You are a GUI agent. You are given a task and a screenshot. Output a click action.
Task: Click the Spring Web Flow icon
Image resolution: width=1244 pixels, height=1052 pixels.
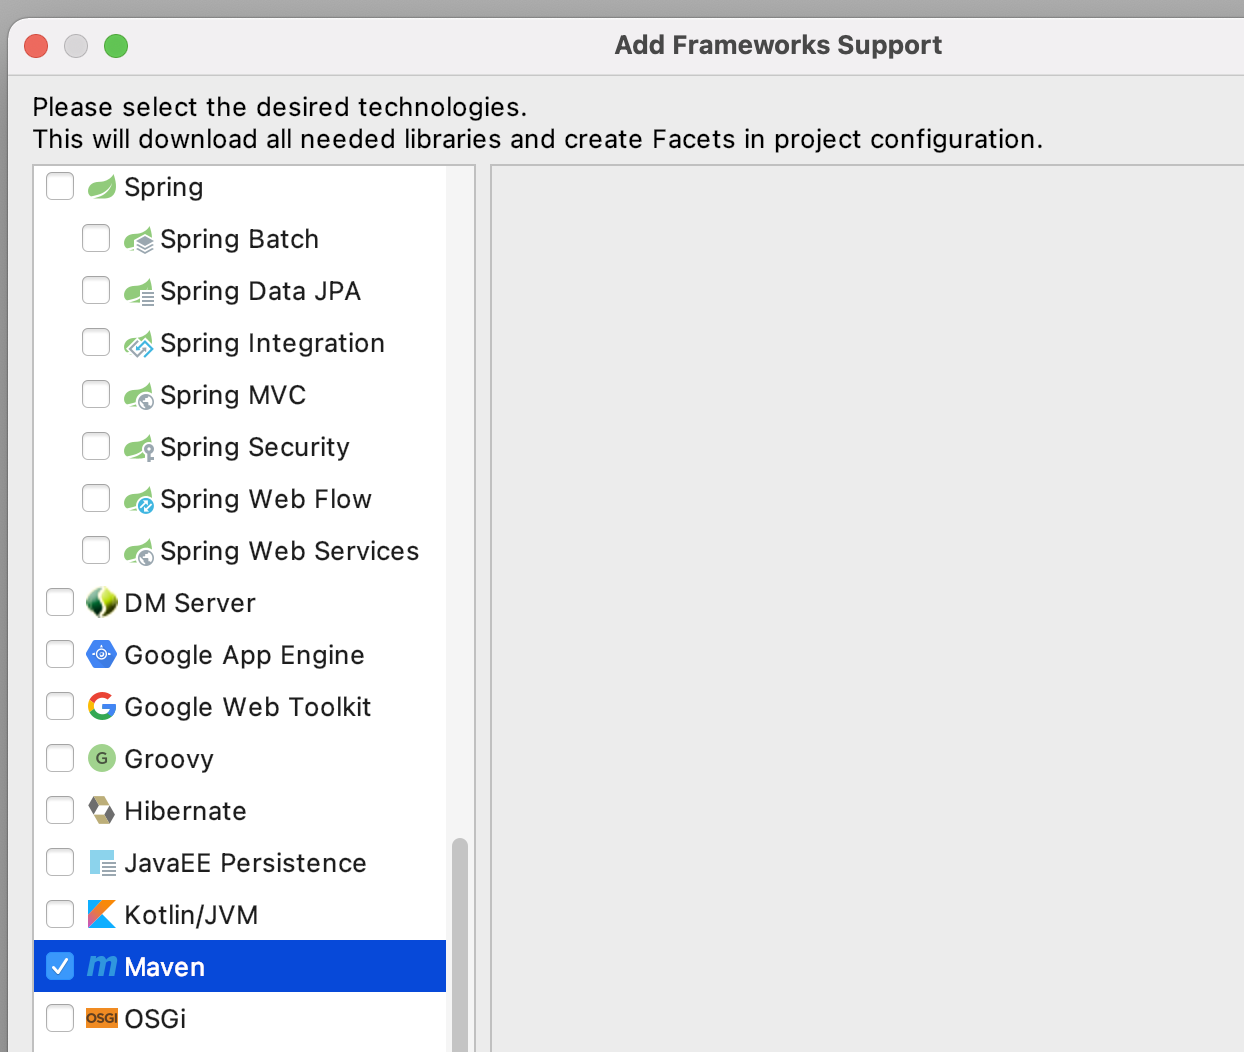(x=138, y=500)
